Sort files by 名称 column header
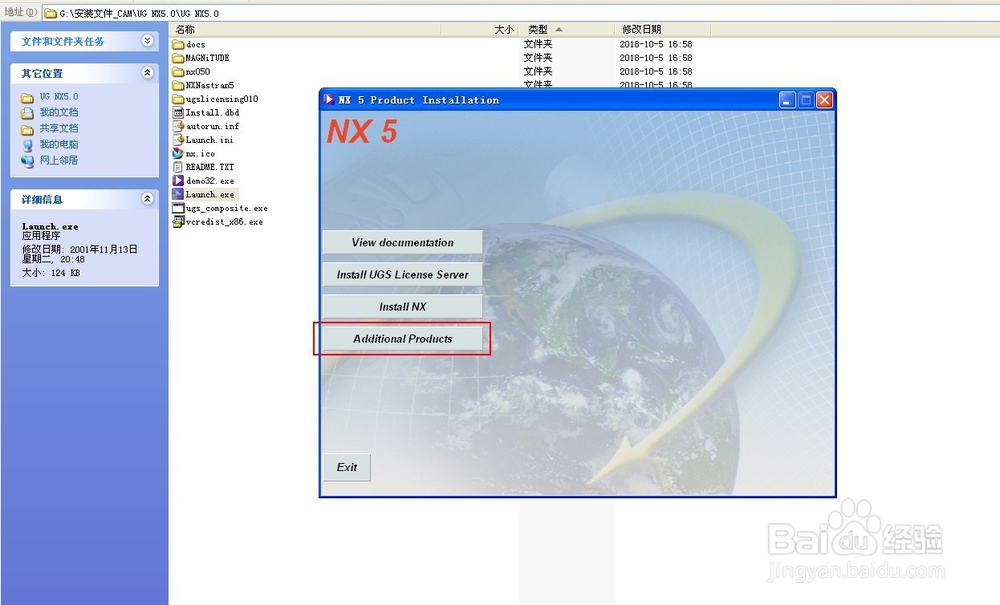 point(305,29)
